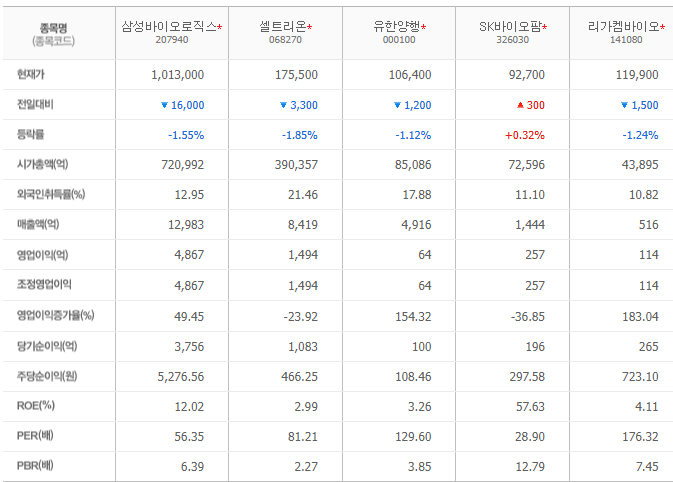Image resolution: width=673 pixels, height=482 pixels.
Task: Select stock code 207940
Action: 172,40
